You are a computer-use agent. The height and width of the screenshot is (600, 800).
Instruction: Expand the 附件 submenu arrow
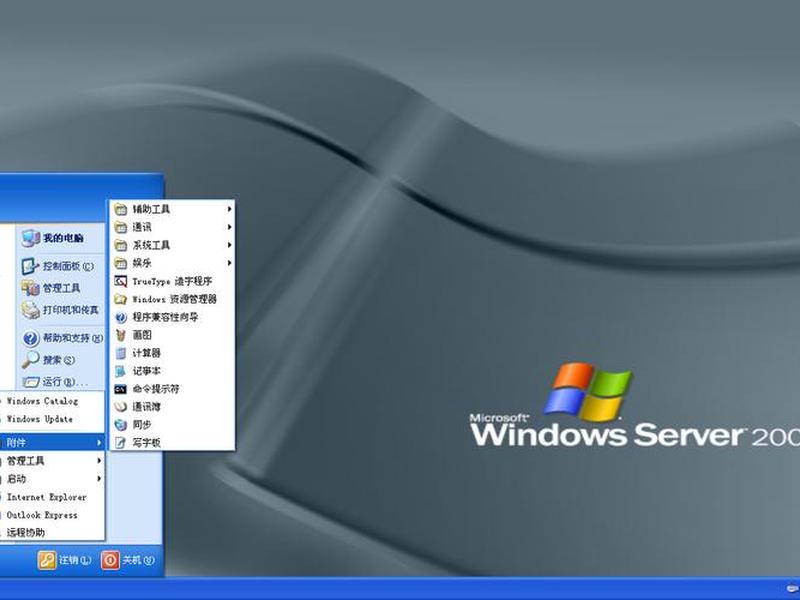99,443
